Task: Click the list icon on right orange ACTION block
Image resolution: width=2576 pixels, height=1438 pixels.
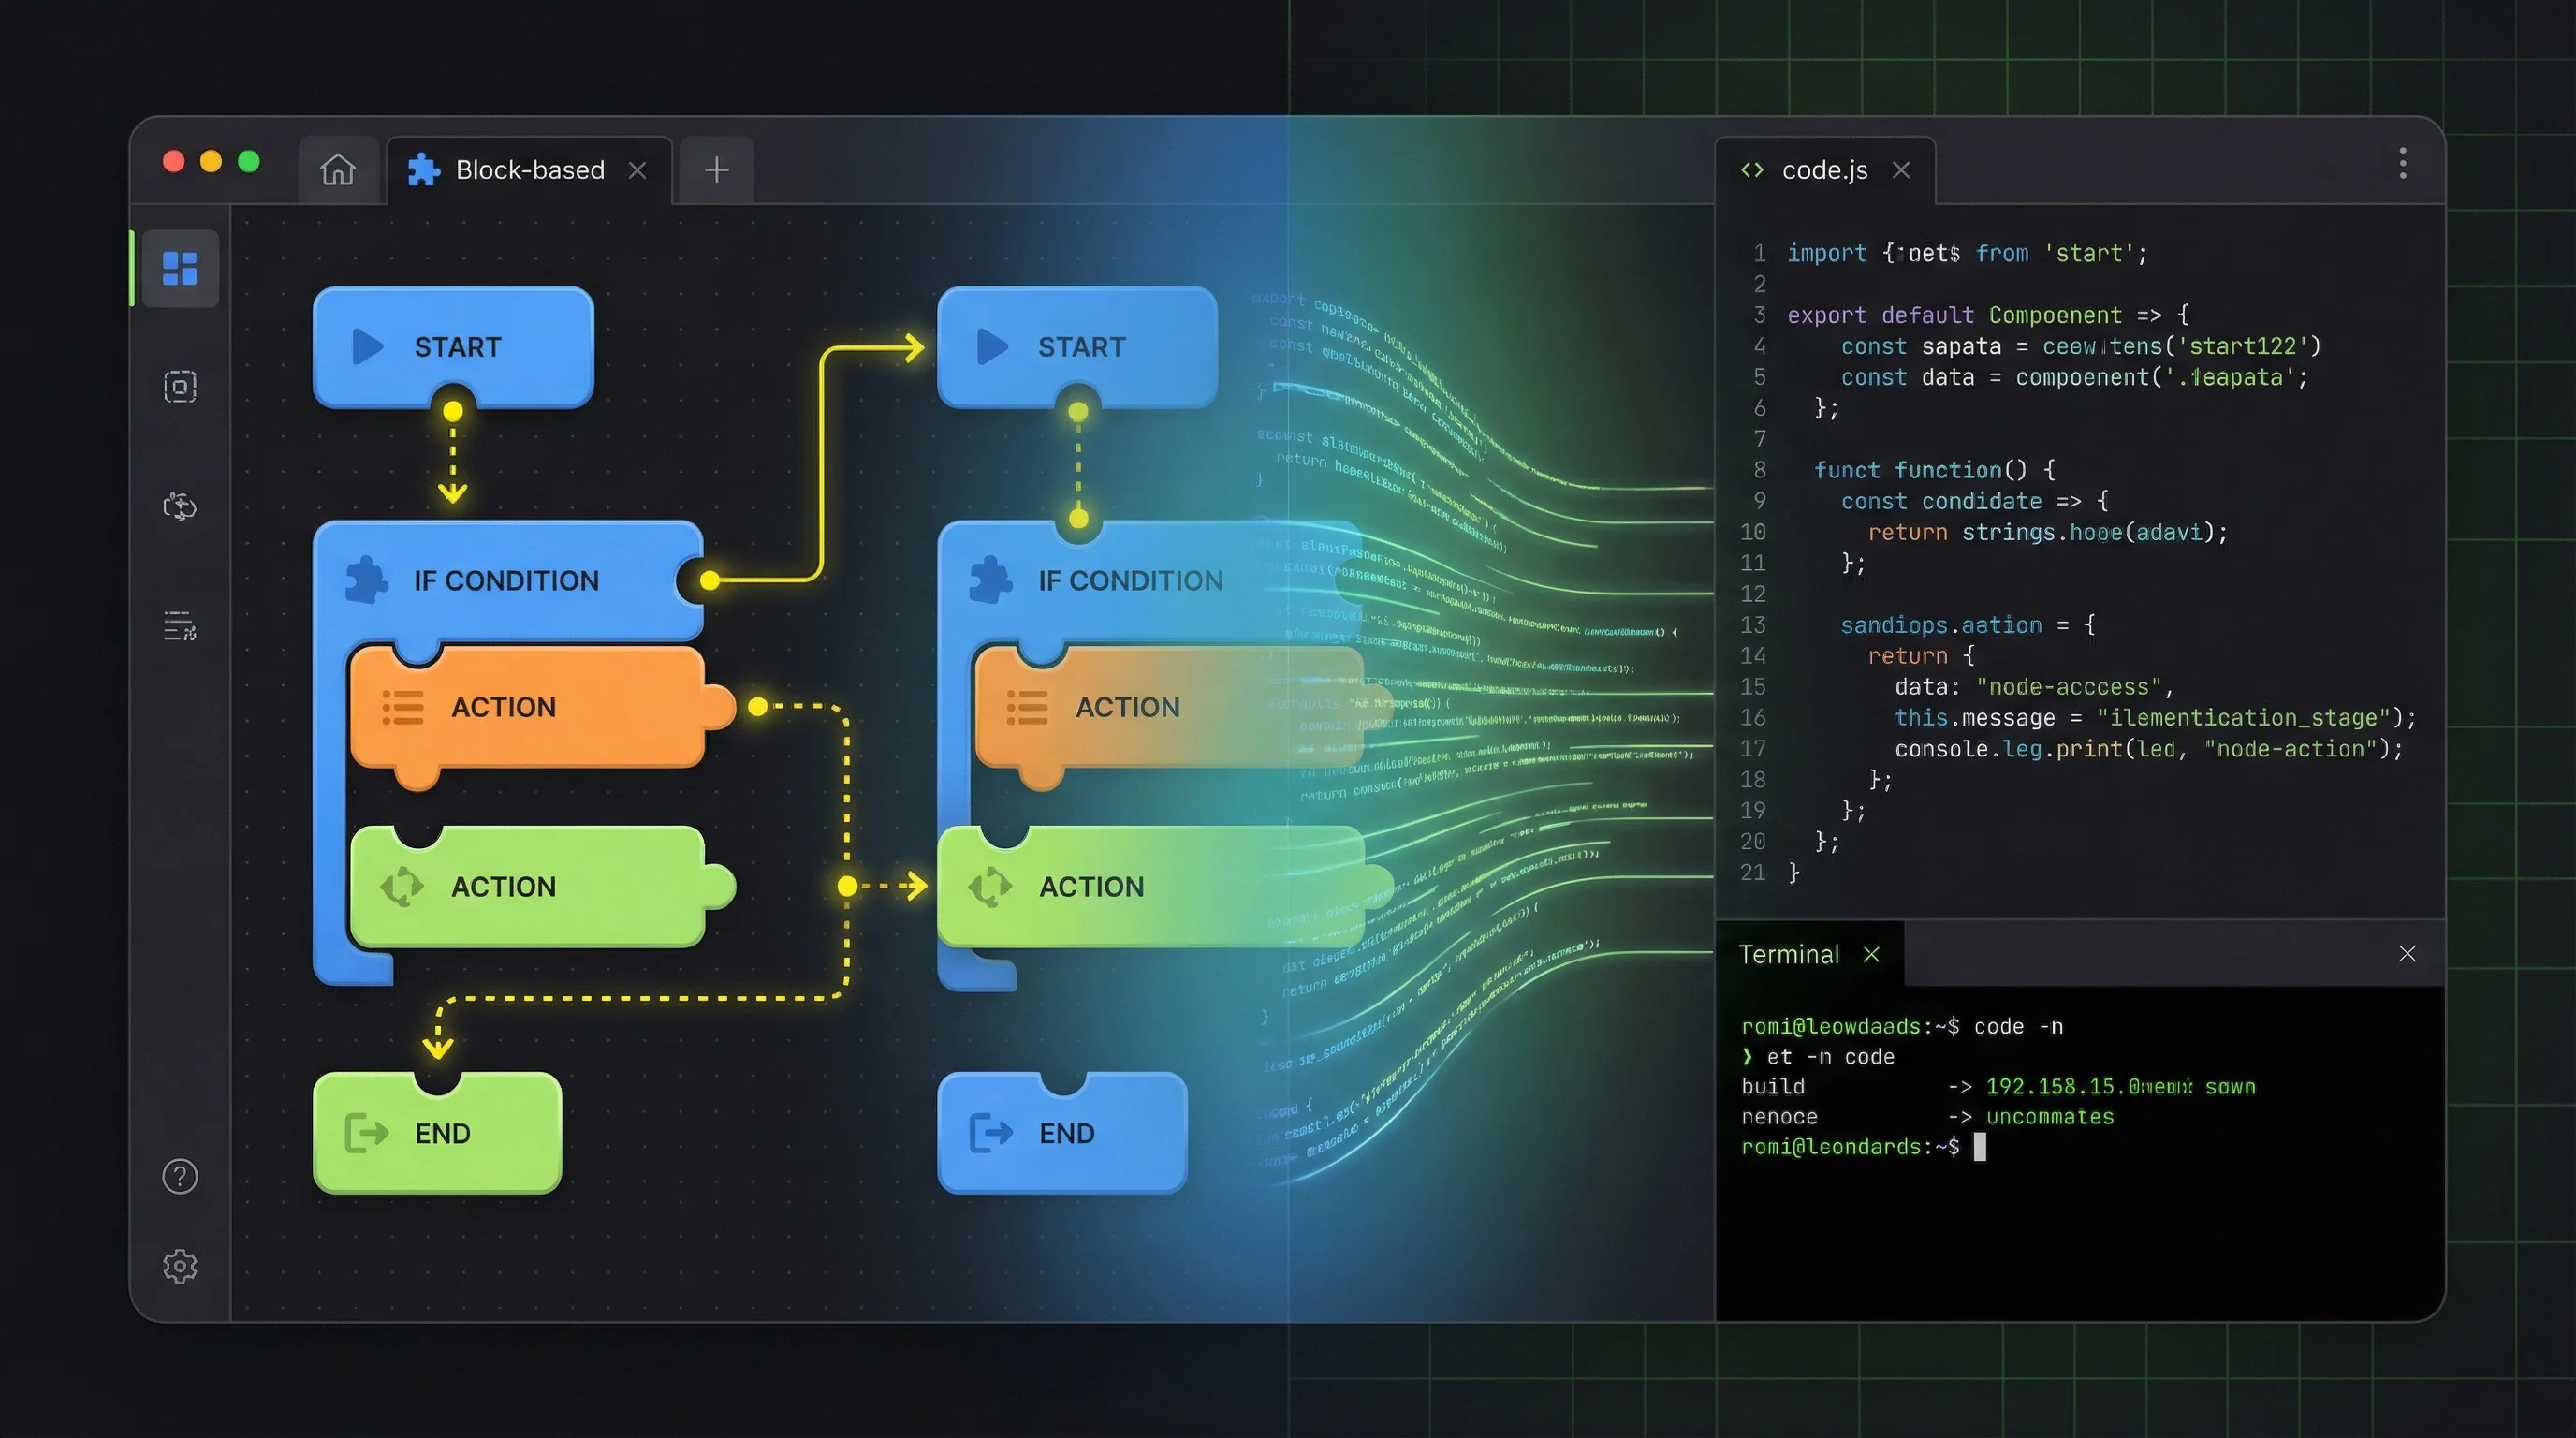Action: (x=1027, y=707)
